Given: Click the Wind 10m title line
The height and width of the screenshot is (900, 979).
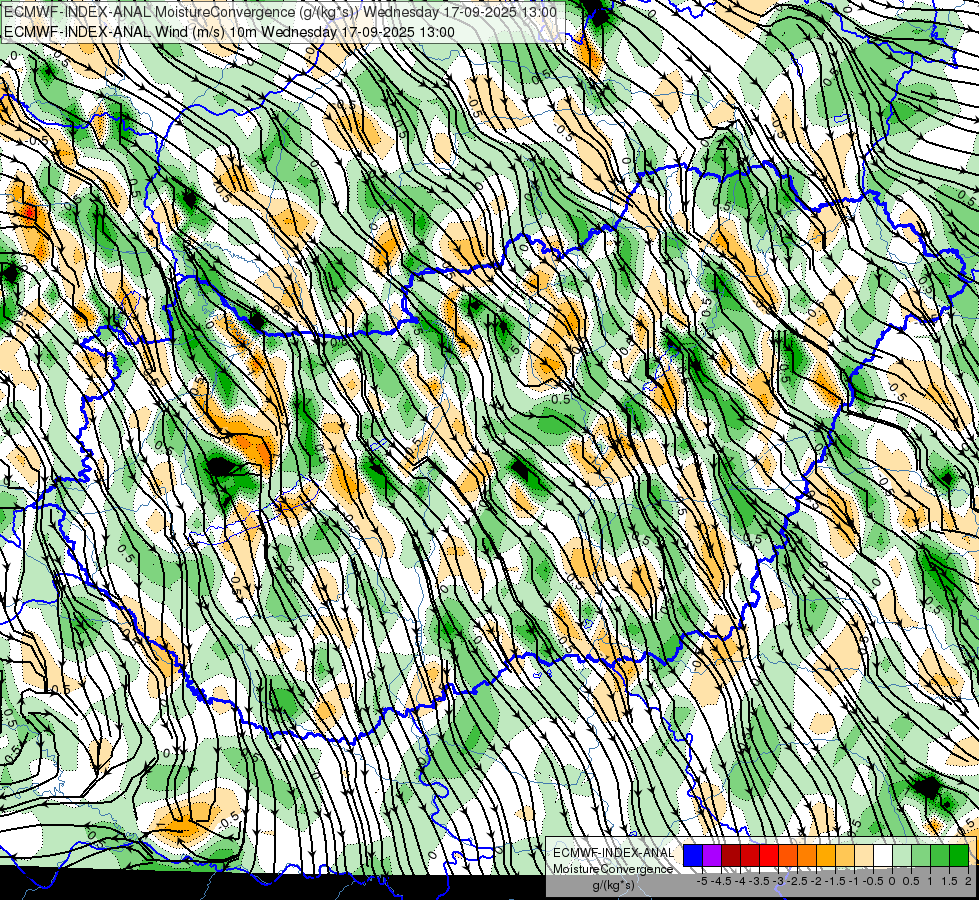Looking at the screenshot, I should point(229,32).
